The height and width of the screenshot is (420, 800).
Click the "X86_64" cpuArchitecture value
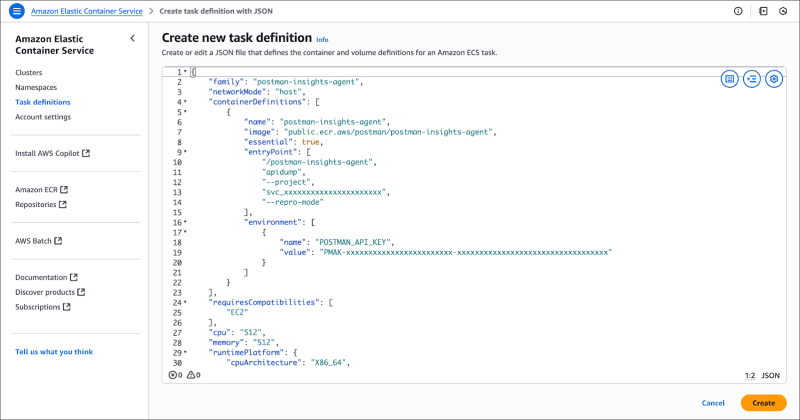coord(329,362)
